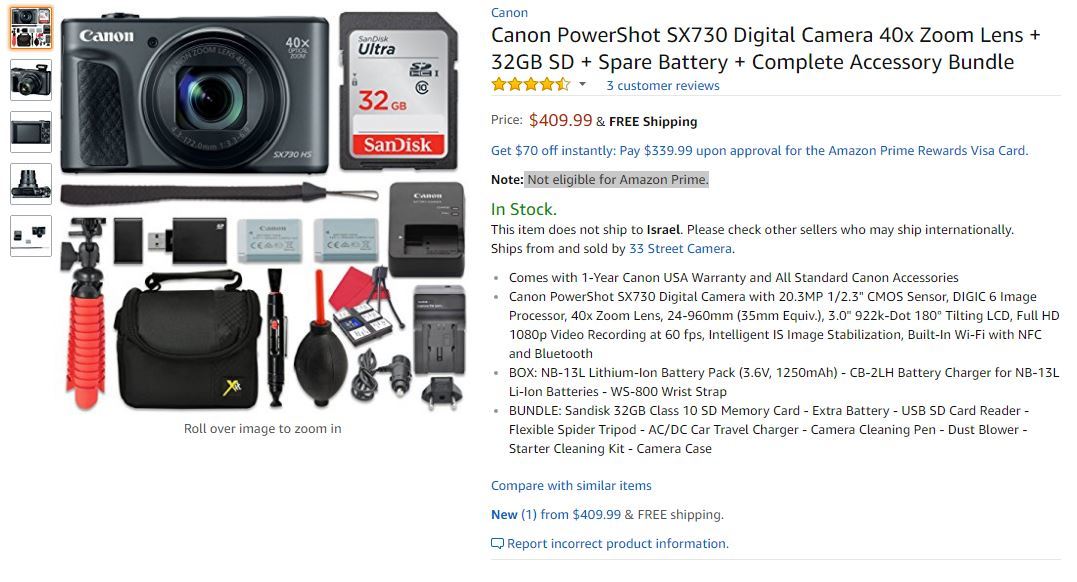Expand the rating breakdown dropdown arrow
This screenshot has width=1077, height=582.
click(583, 85)
